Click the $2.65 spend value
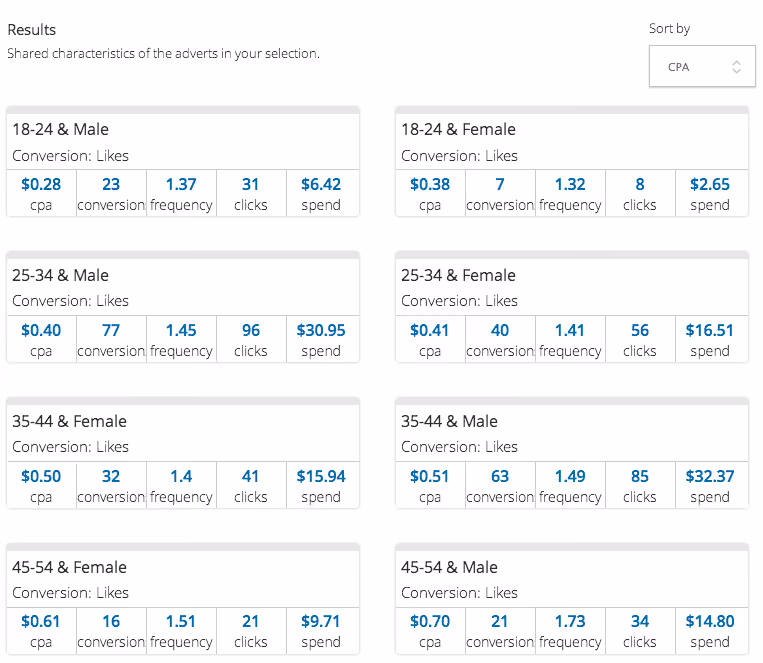The height and width of the screenshot is (663, 763). pyautogui.click(x=709, y=184)
